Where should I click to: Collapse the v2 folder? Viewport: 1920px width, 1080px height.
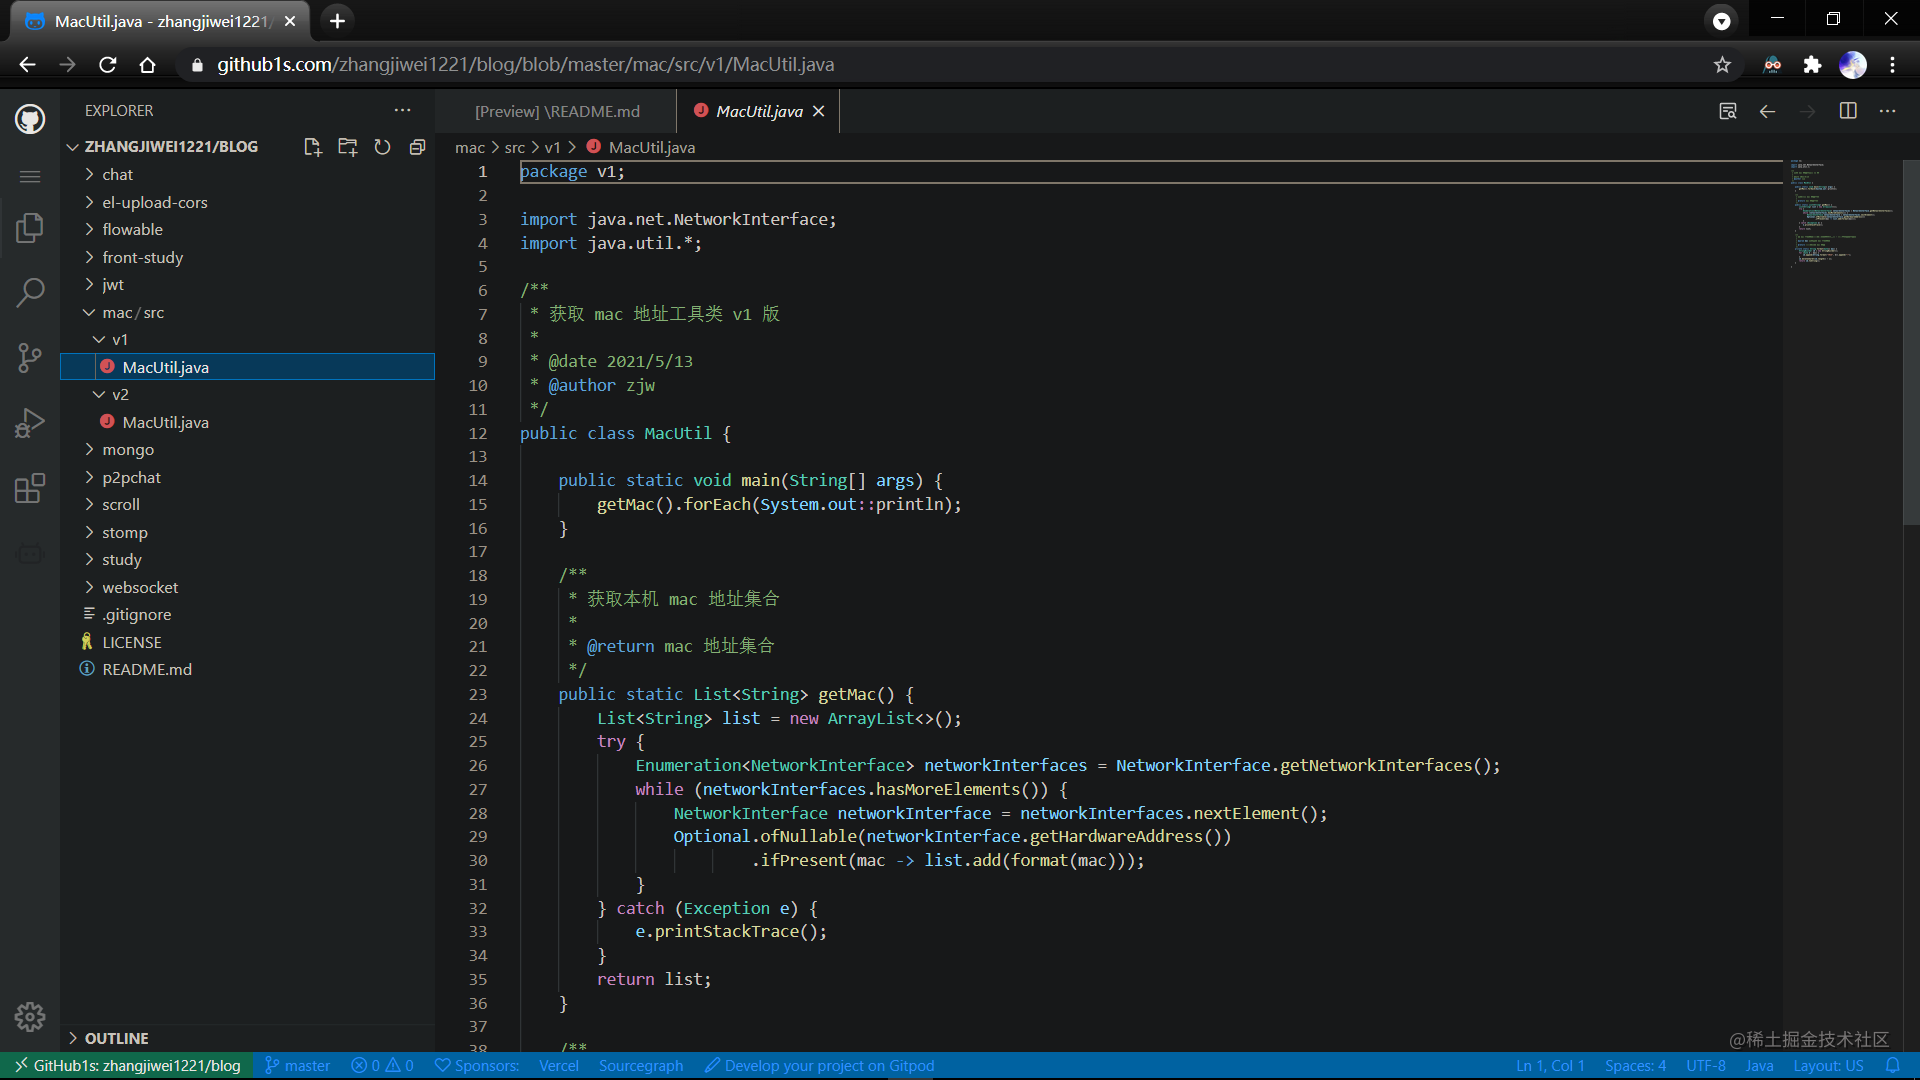(x=248, y=394)
